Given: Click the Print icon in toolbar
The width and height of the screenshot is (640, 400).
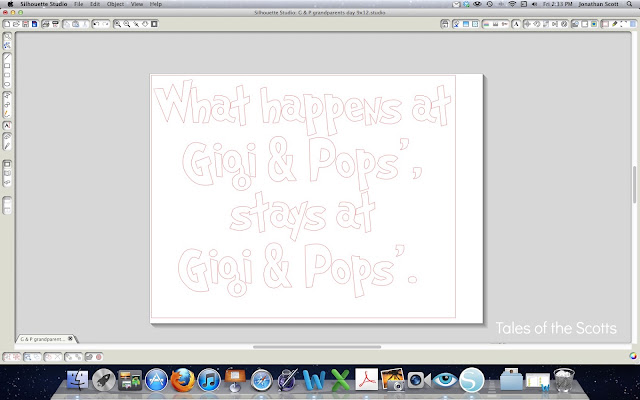Looking at the screenshot, I should click(x=46, y=24).
